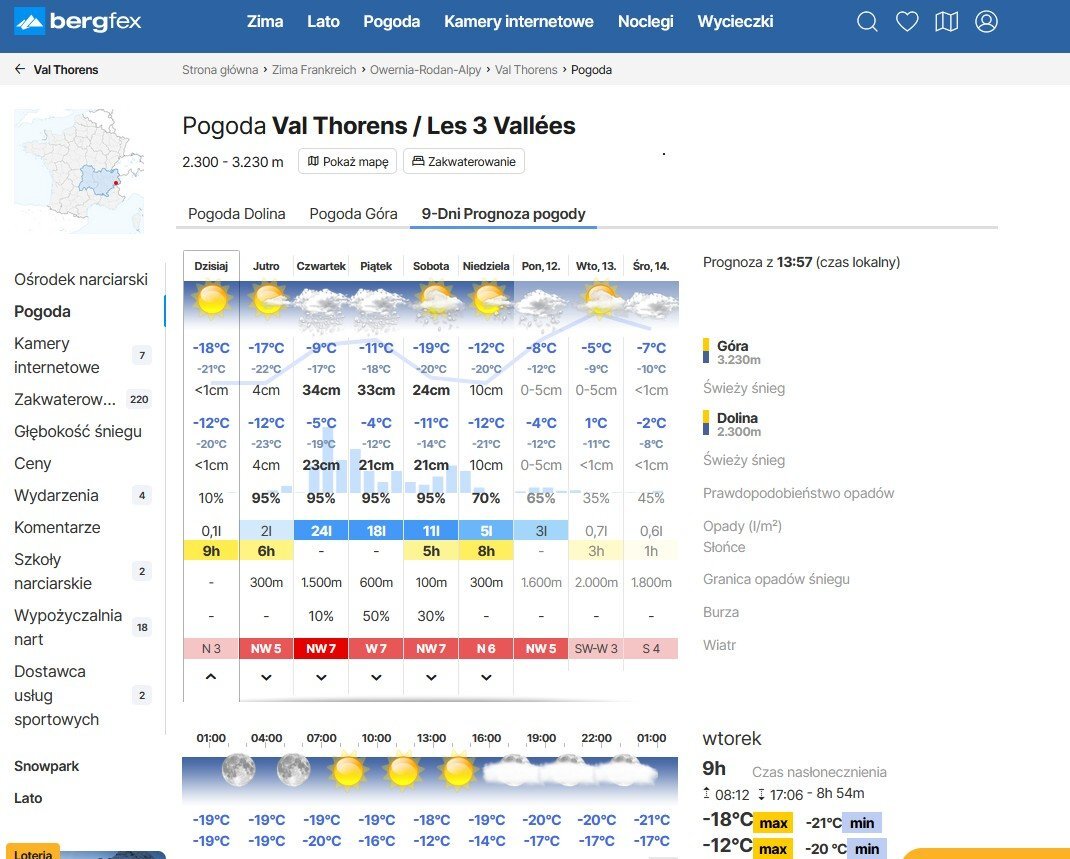Open the map icon in header
This screenshot has height=859, width=1070.
pos(946,21)
